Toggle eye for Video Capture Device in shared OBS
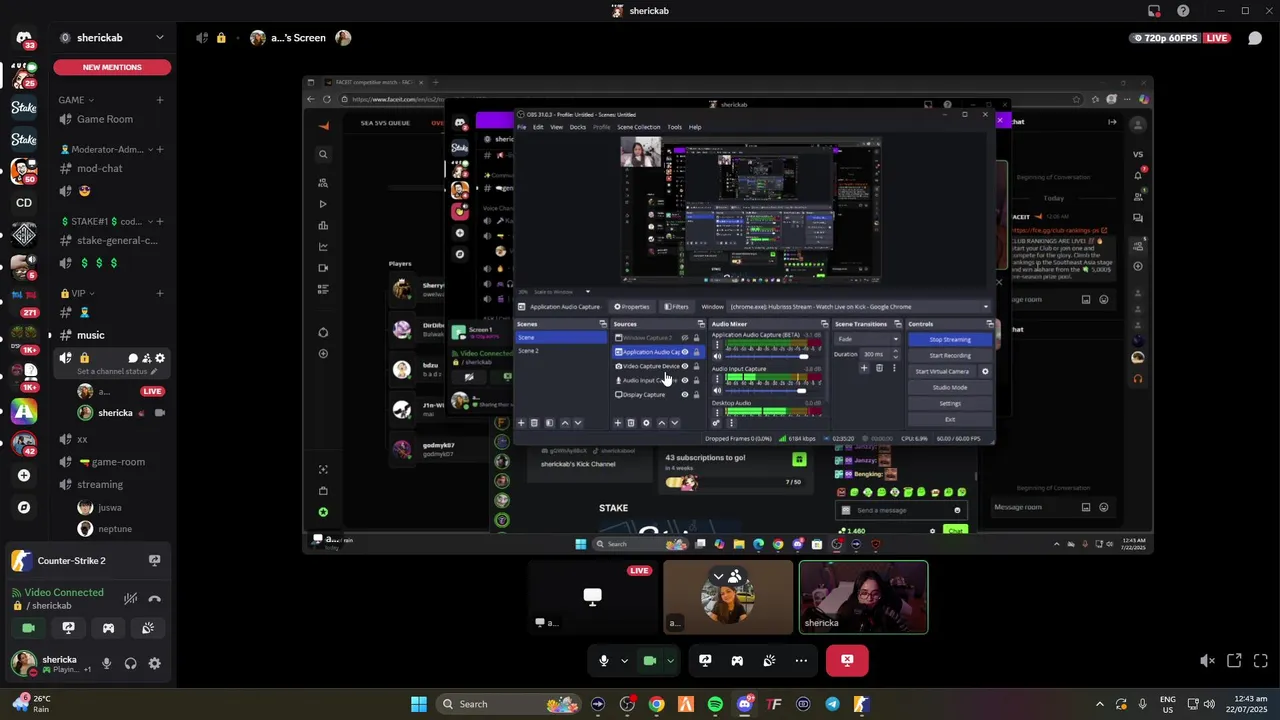1280x720 pixels. point(685,366)
